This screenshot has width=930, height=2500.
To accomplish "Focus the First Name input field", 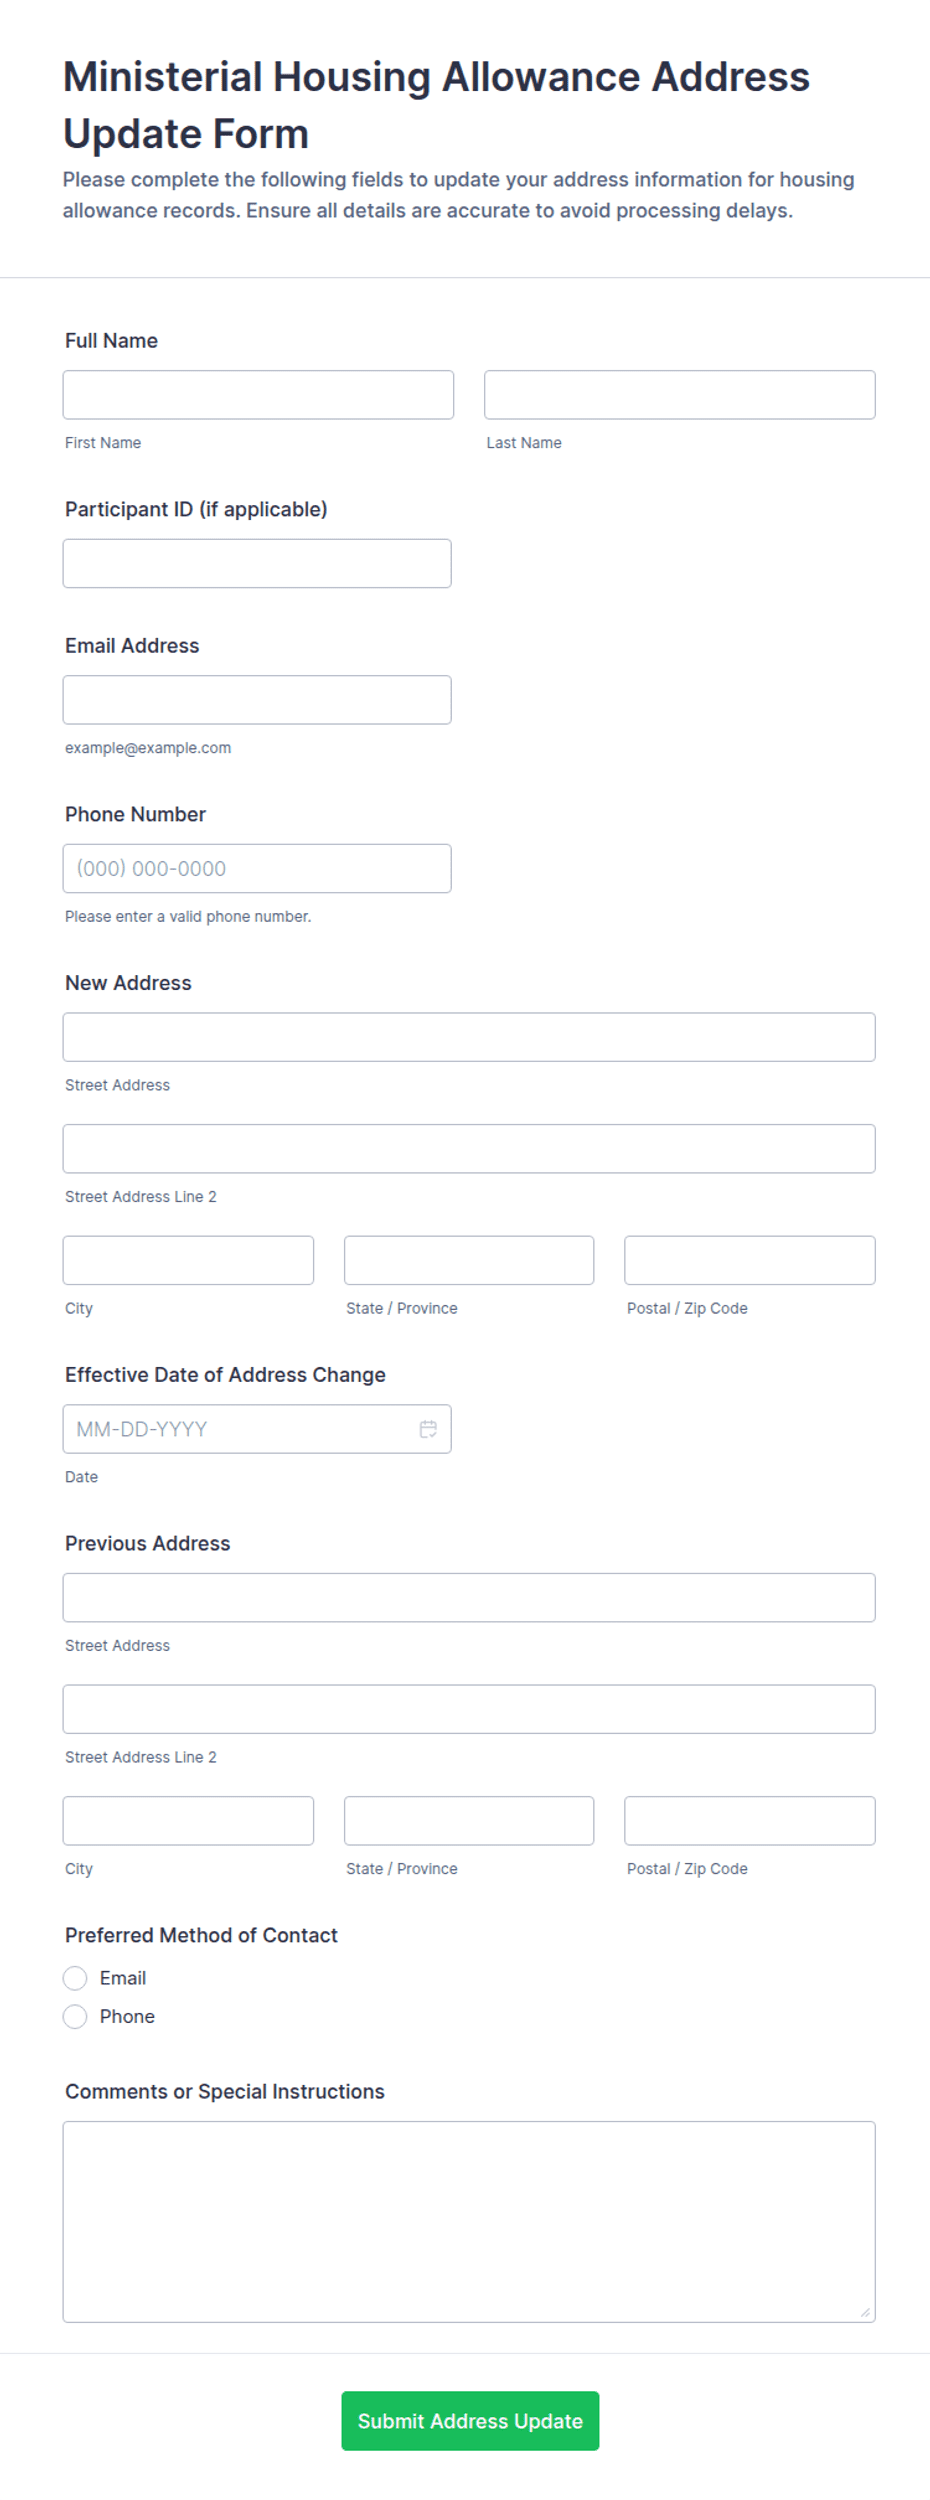I will point(258,395).
